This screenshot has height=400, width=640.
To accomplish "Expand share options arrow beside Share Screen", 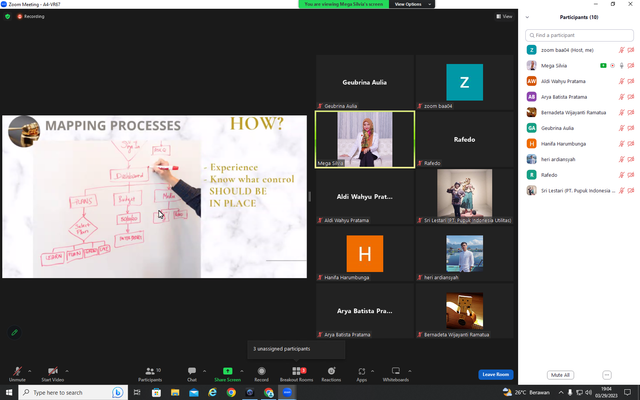I will pos(242,371).
